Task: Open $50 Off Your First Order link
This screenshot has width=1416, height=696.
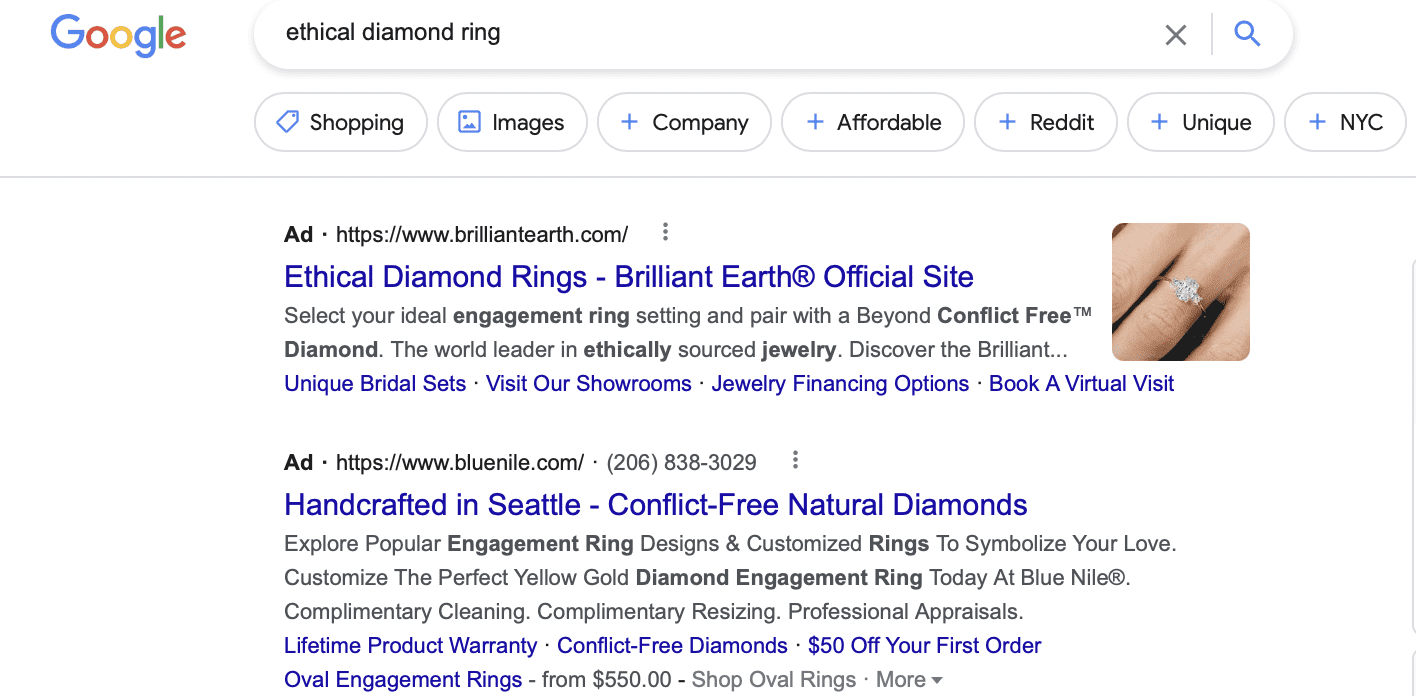Action: (x=925, y=646)
